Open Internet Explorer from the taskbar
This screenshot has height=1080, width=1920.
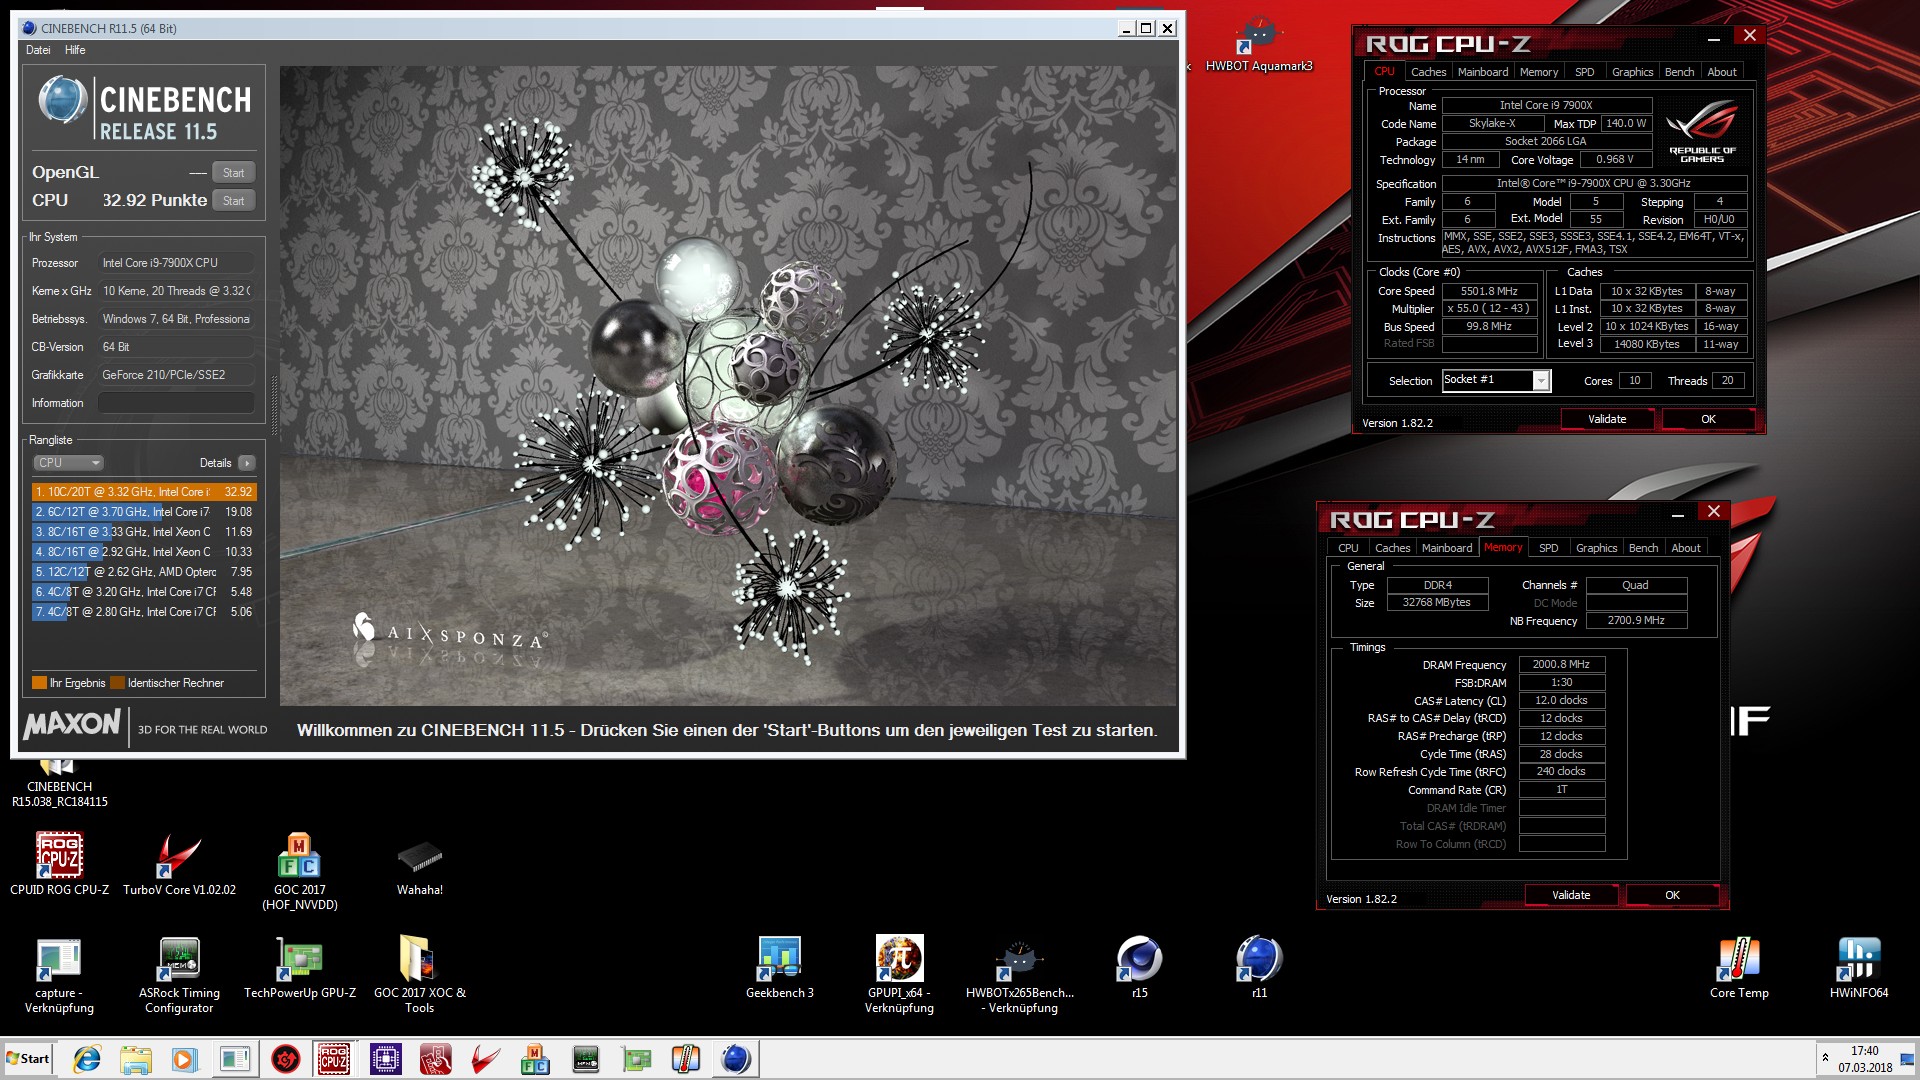click(87, 1059)
